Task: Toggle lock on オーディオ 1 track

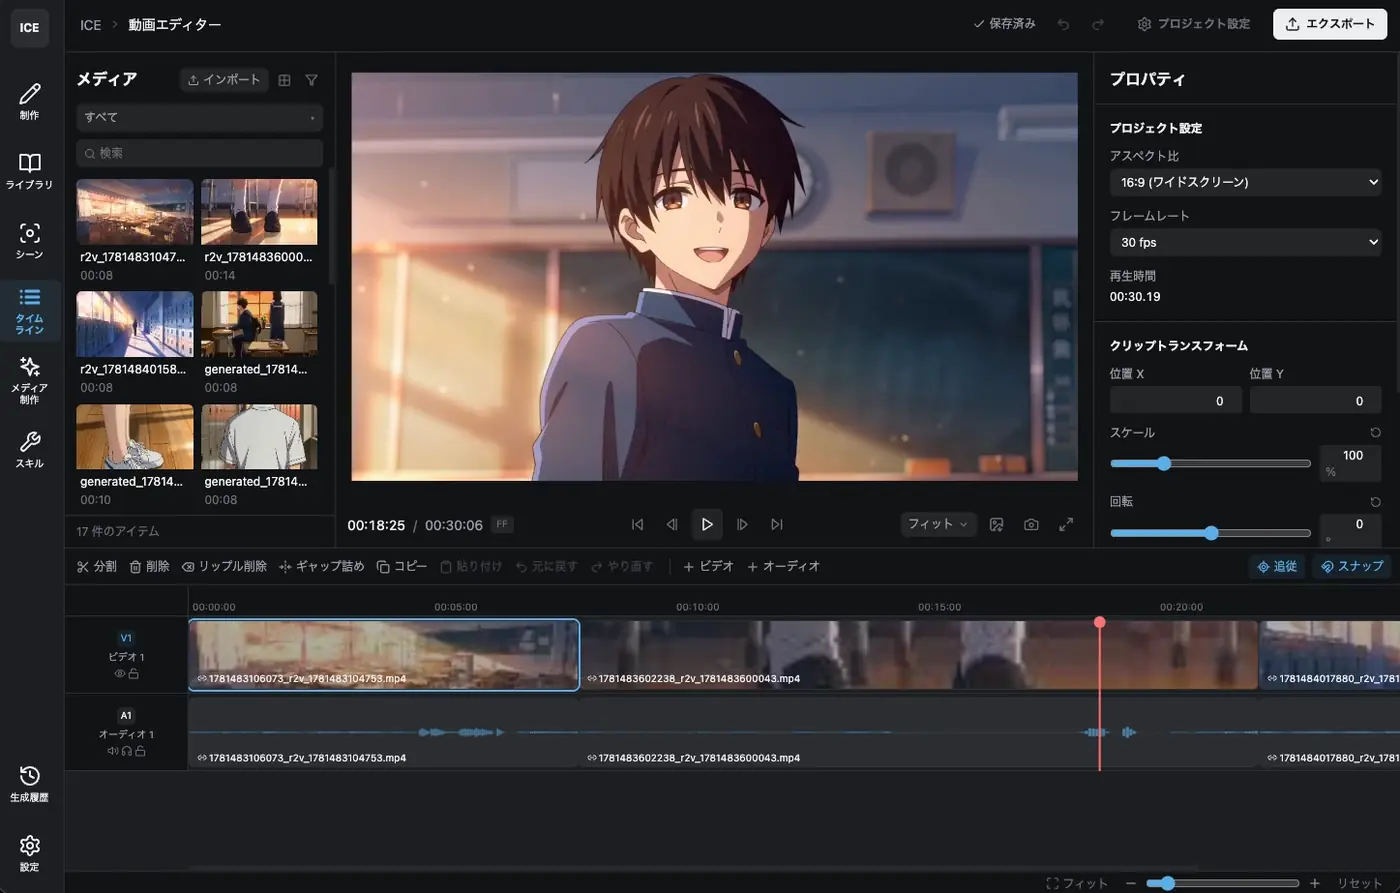Action: [x=140, y=751]
